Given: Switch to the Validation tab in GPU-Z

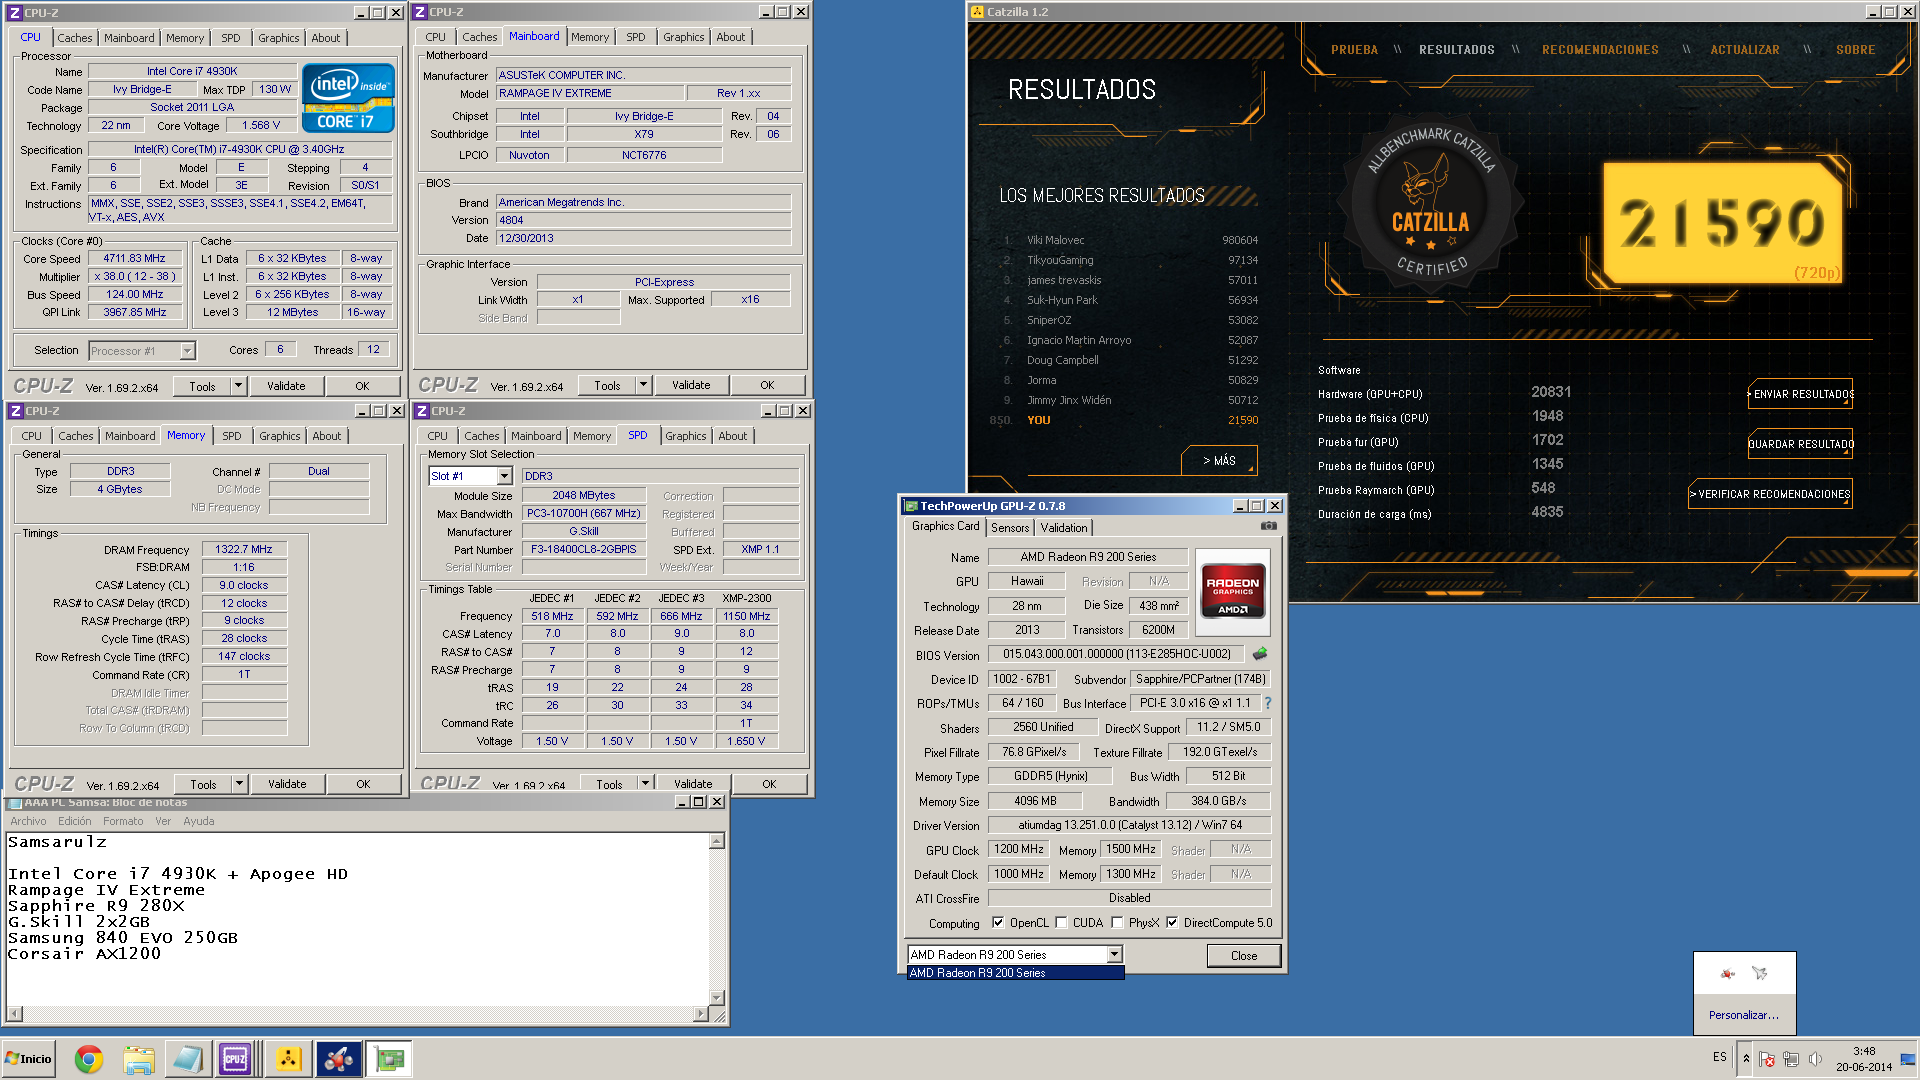Looking at the screenshot, I should click(x=1063, y=528).
